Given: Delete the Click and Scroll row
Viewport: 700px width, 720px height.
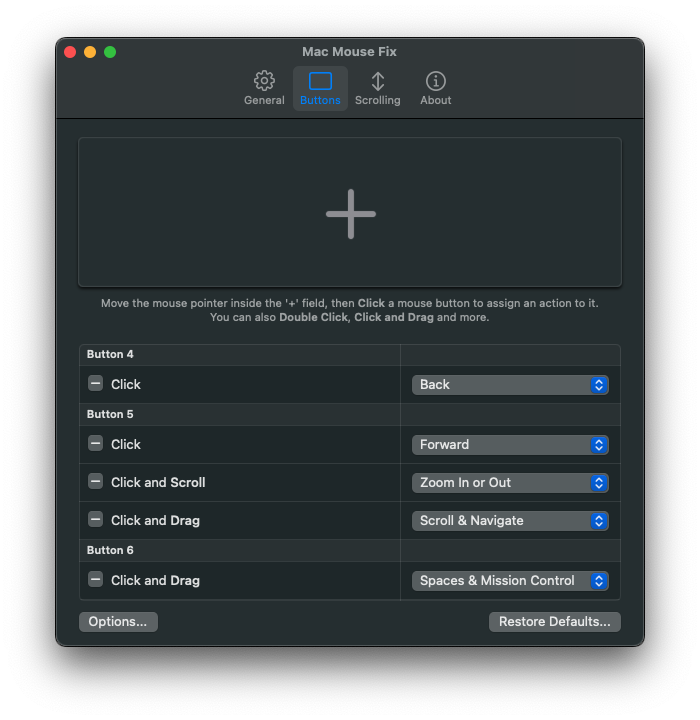Looking at the screenshot, I should click(95, 481).
